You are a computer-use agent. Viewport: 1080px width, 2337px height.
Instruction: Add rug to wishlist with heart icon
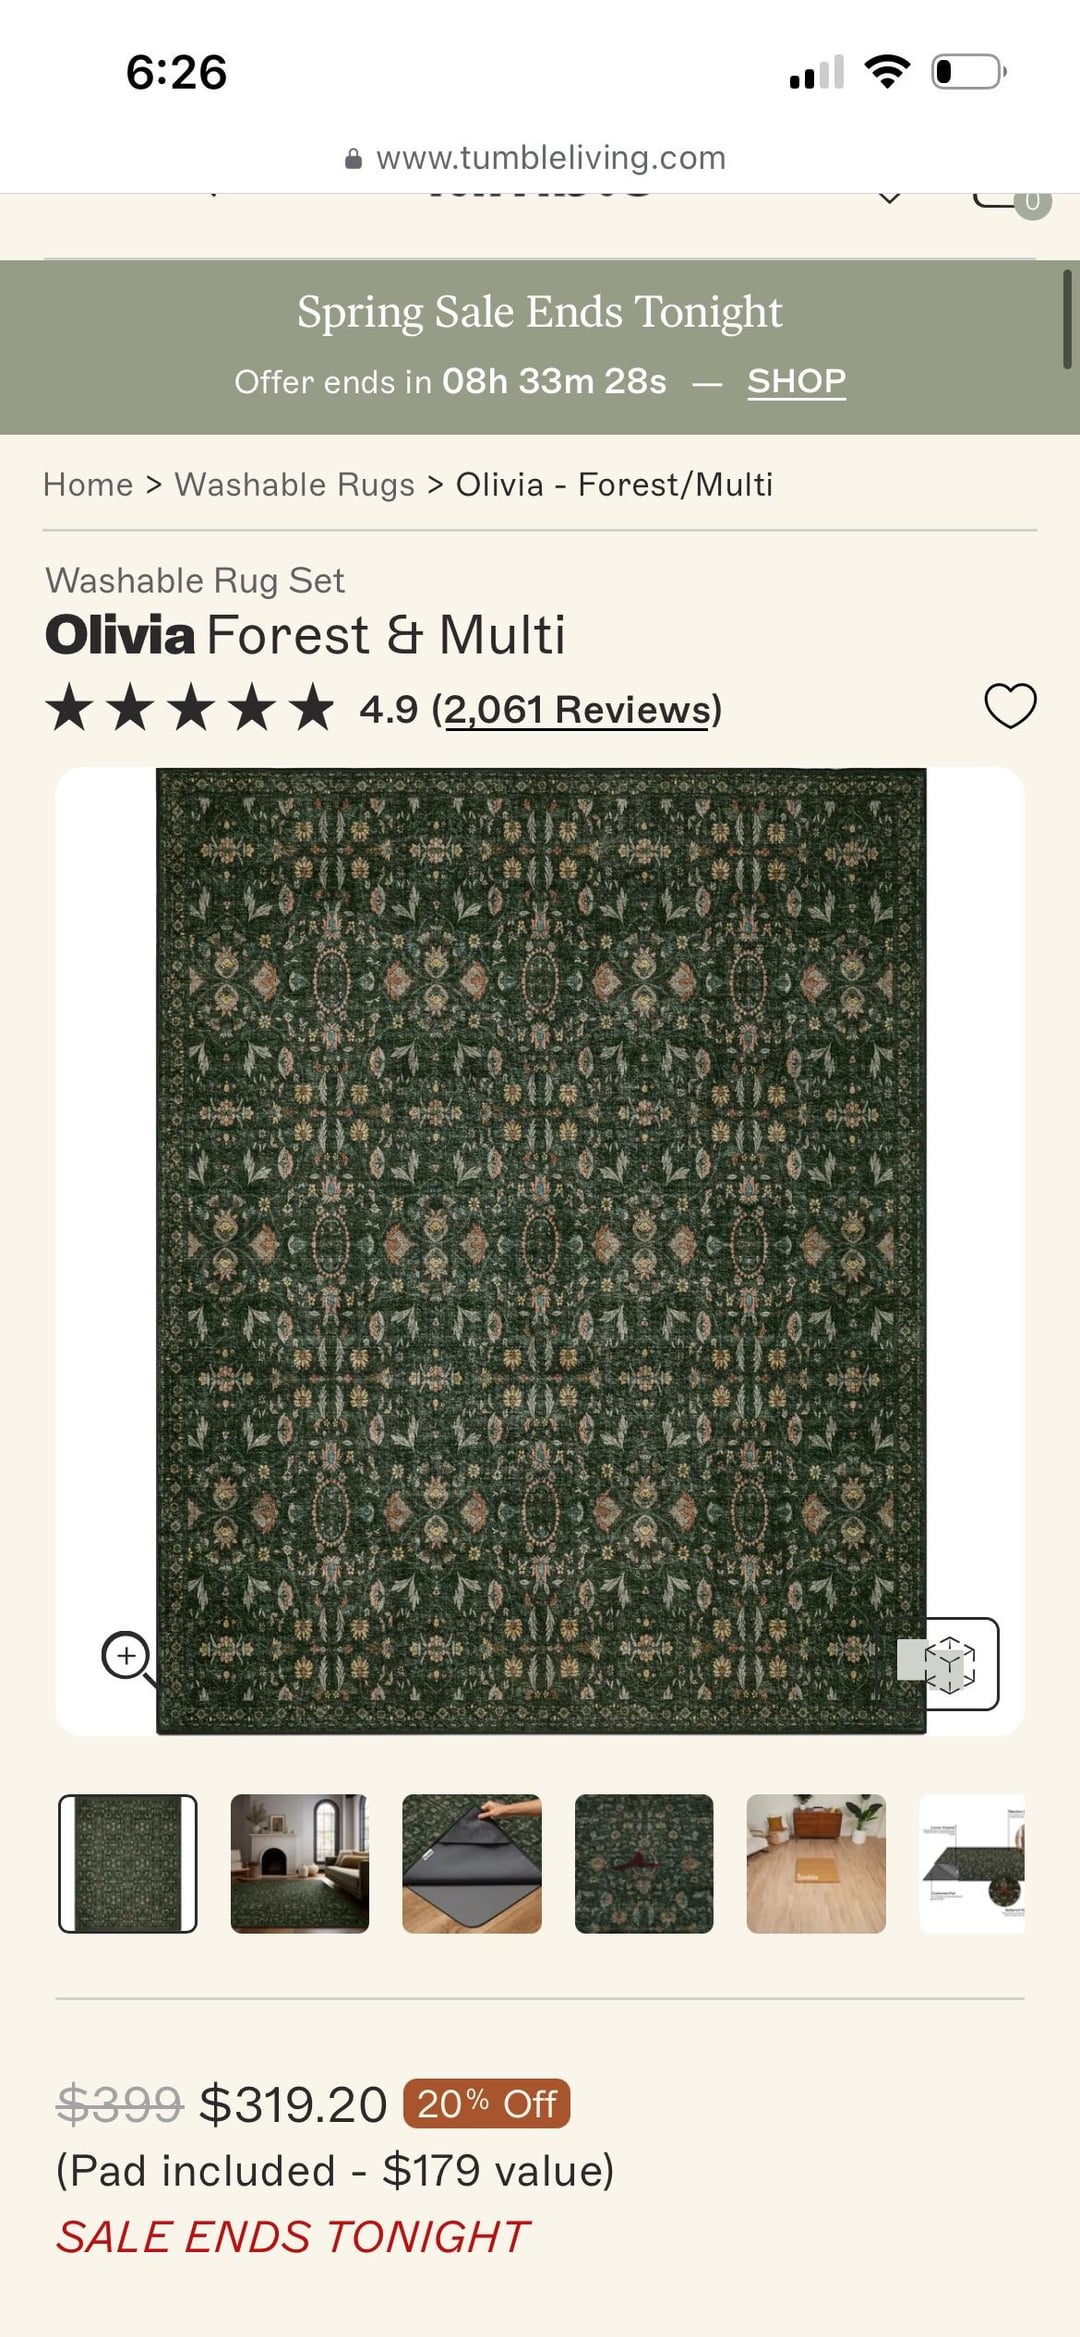[x=1010, y=706]
